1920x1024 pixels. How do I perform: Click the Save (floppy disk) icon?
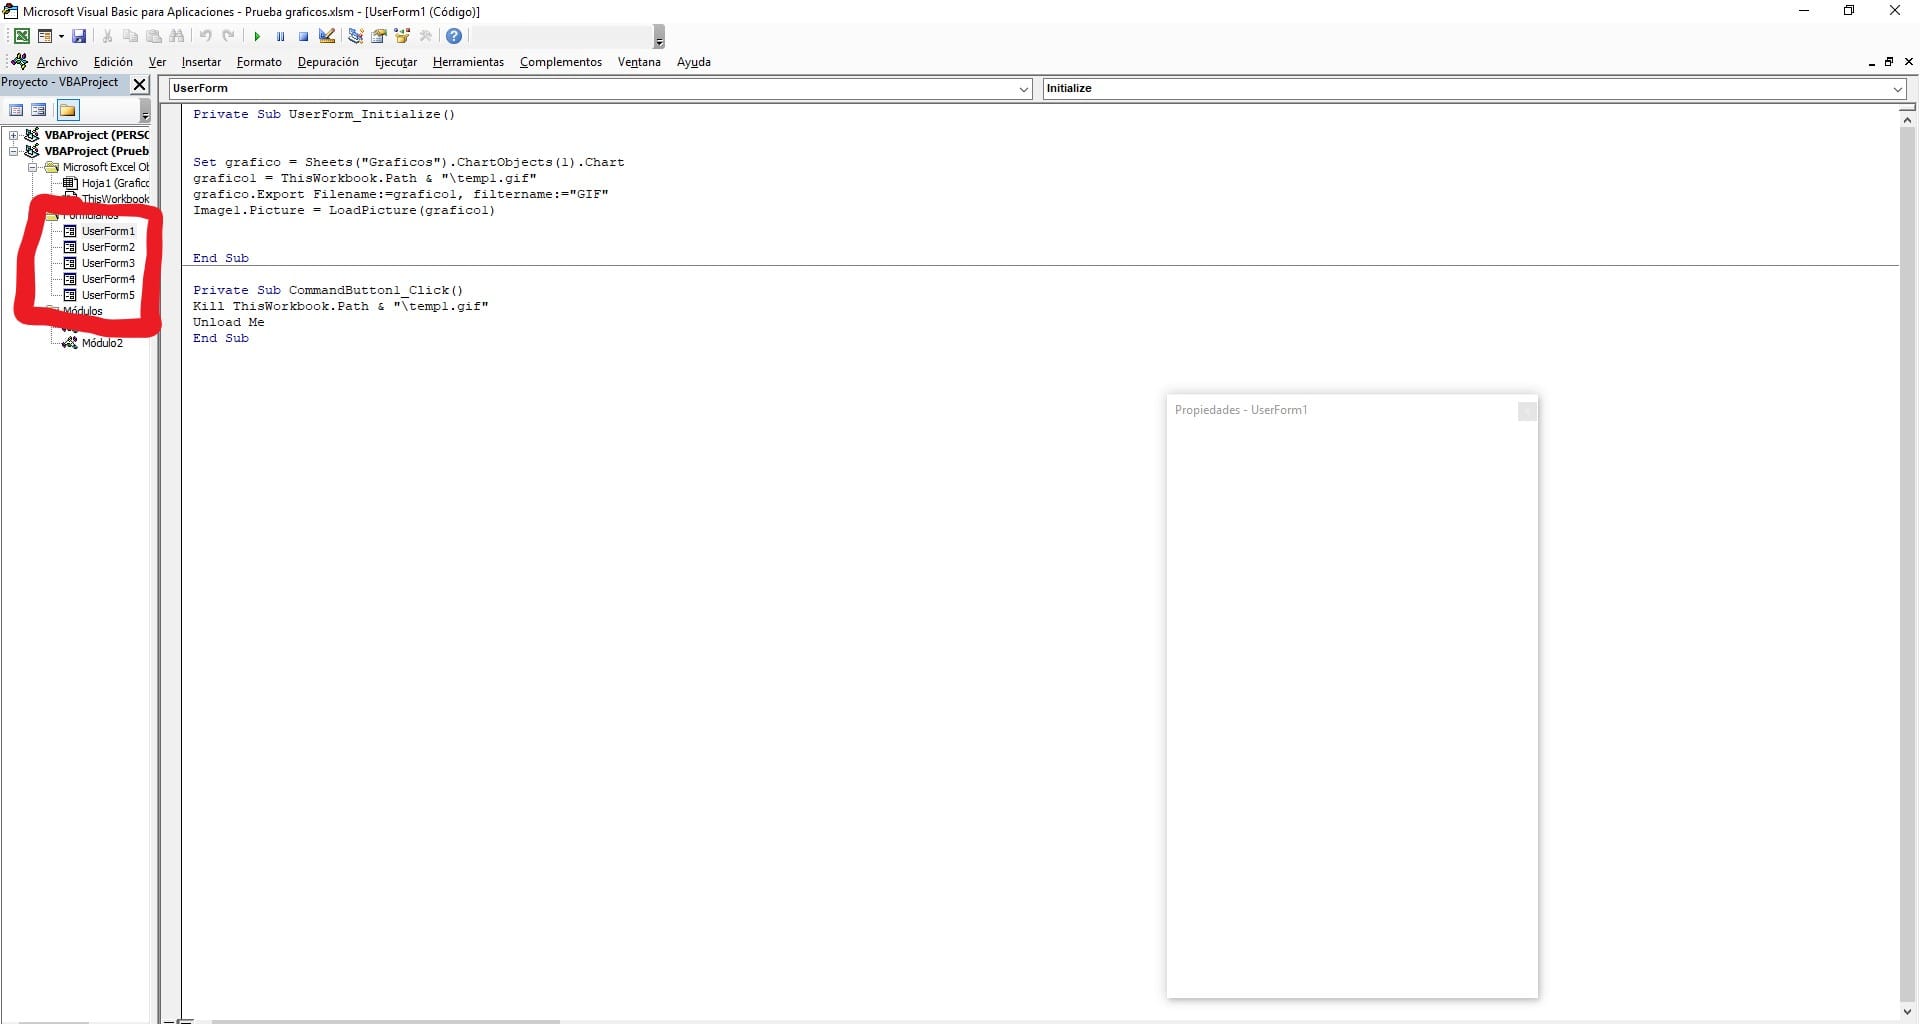(79, 36)
